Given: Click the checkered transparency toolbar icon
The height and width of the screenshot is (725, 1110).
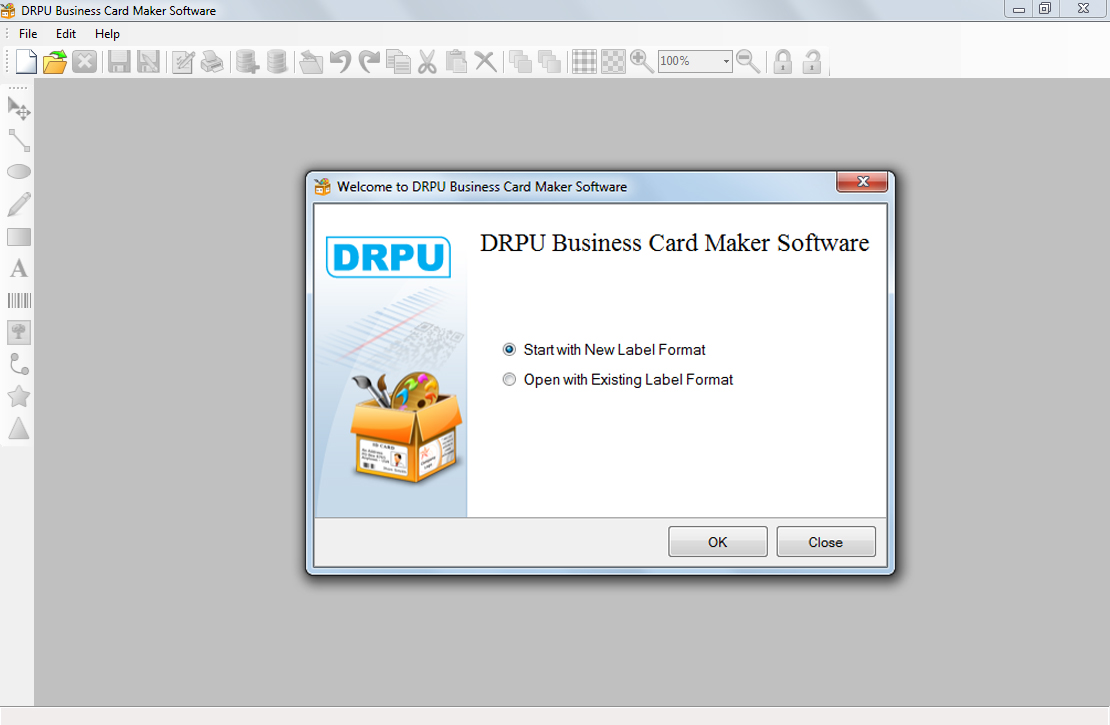Looking at the screenshot, I should 613,62.
